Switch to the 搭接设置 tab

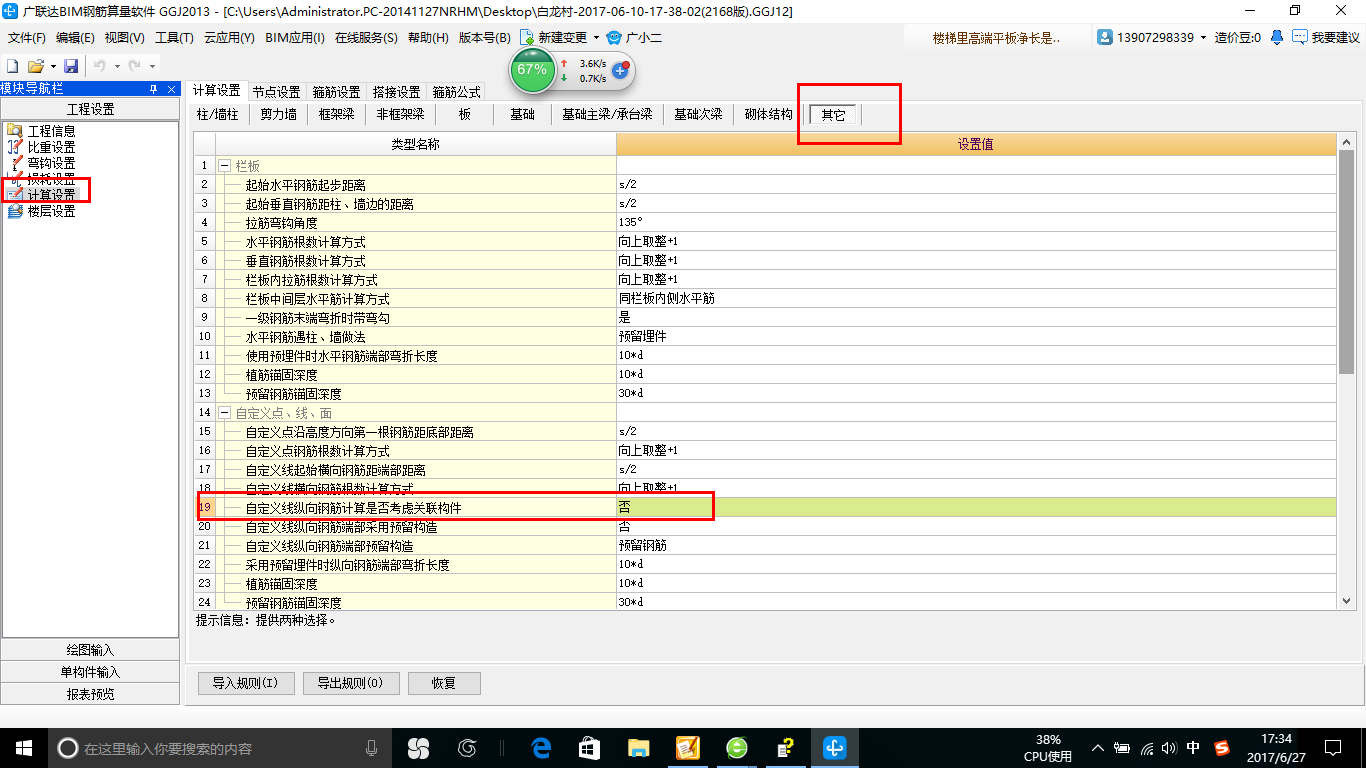[396, 91]
